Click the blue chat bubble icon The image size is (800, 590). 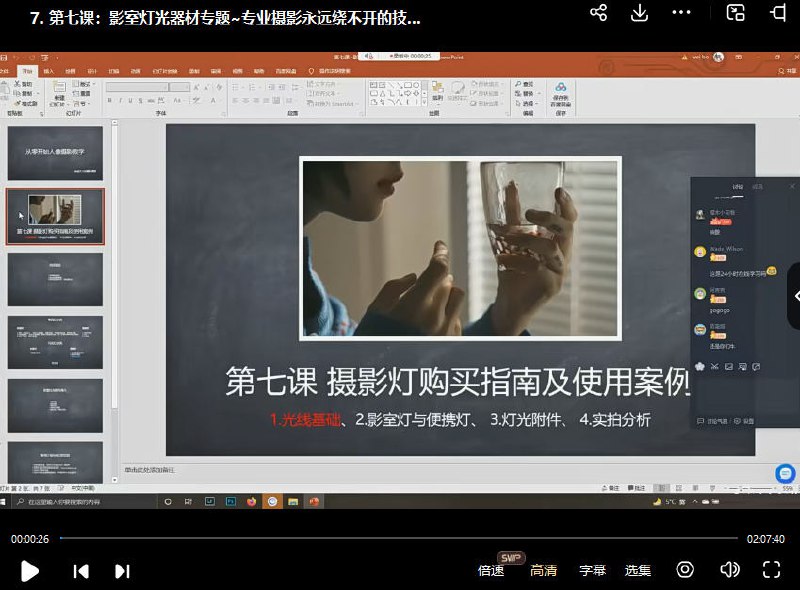pos(786,474)
